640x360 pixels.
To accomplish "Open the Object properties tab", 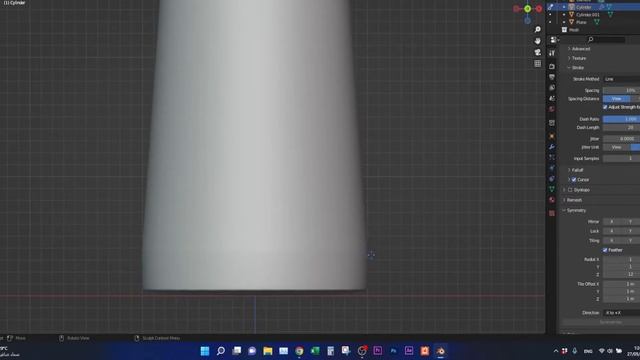I will click(552, 136).
